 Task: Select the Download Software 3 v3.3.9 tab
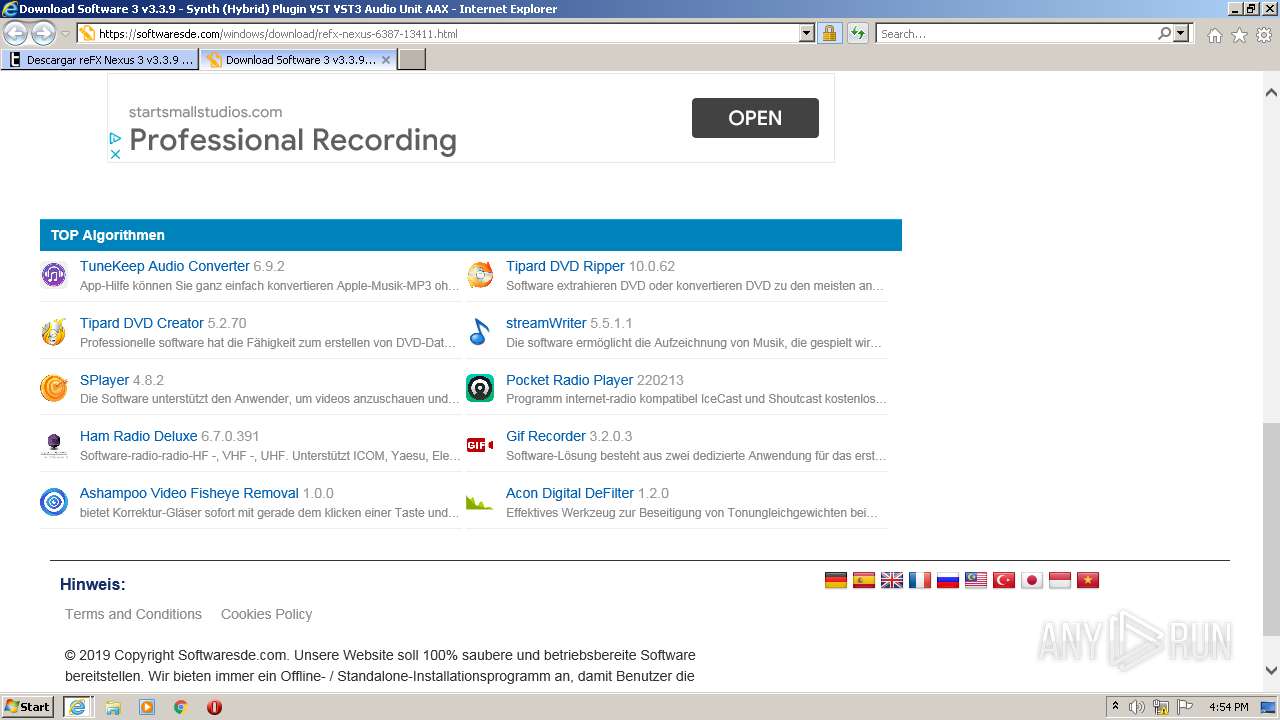[x=298, y=60]
